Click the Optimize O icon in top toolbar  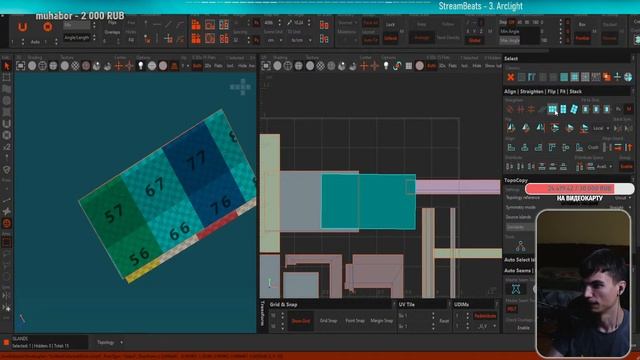[x=47, y=27]
